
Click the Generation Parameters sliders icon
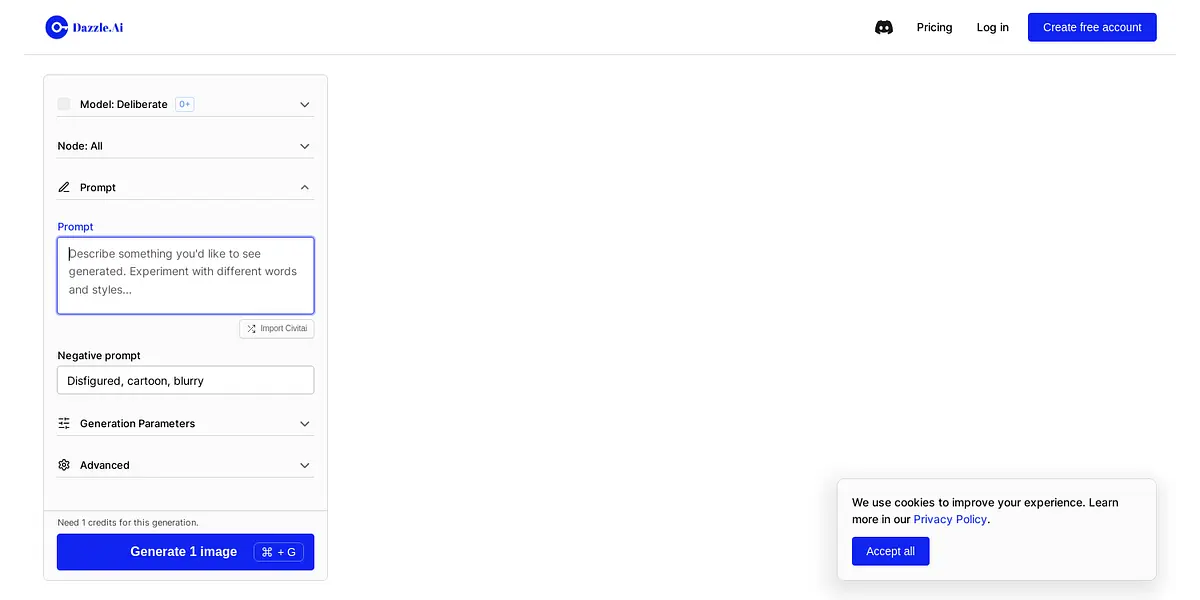tap(64, 423)
